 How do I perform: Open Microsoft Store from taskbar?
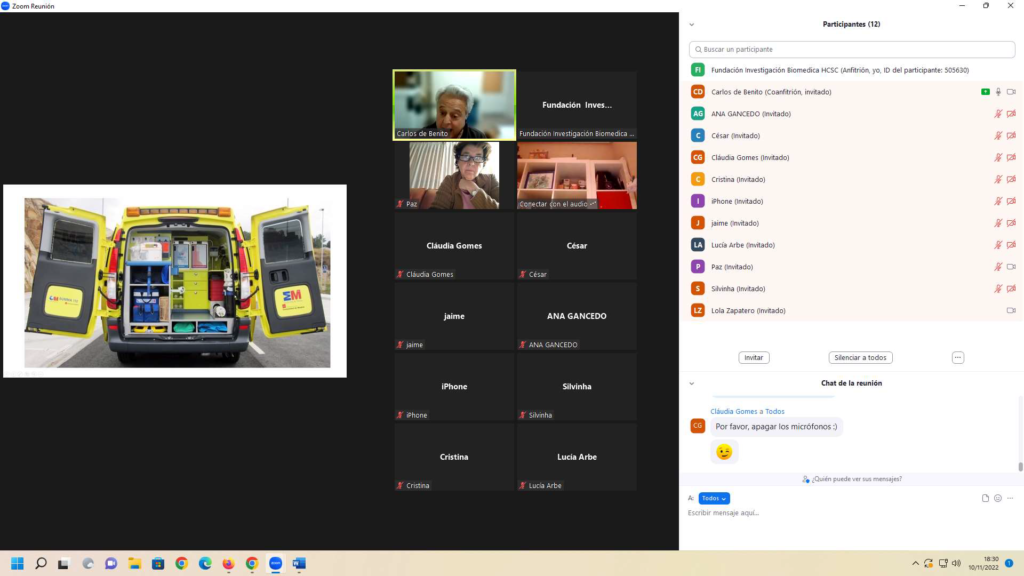click(x=158, y=563)
